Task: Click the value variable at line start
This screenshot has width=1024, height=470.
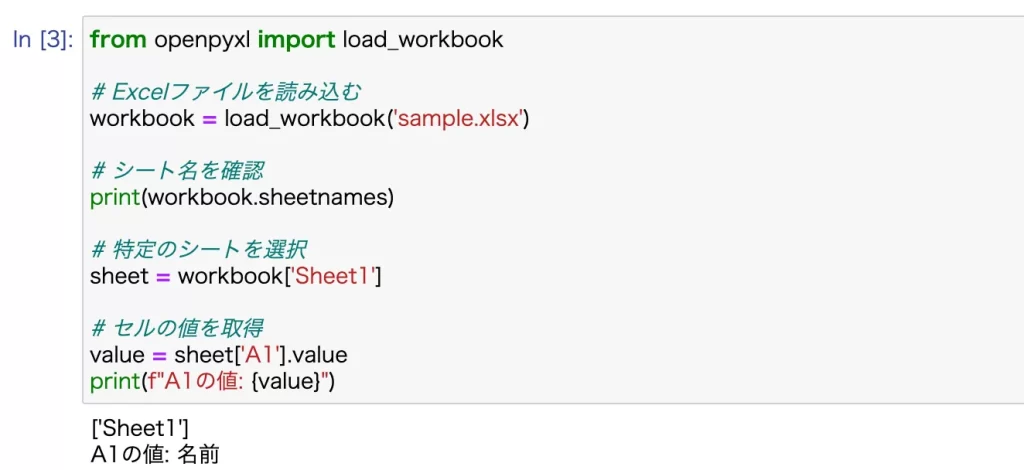Action: point(117,354)
